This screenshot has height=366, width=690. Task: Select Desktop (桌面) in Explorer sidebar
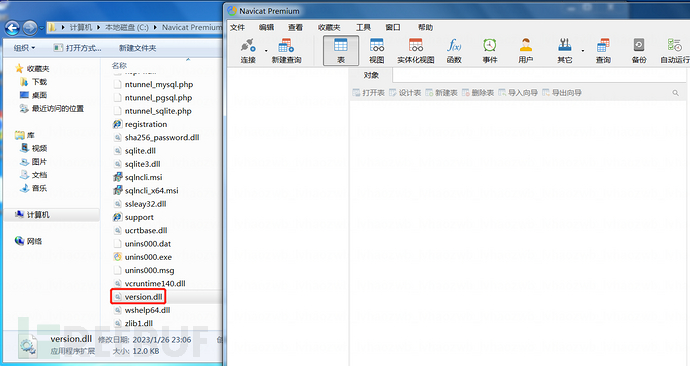(x=34, y=95)
